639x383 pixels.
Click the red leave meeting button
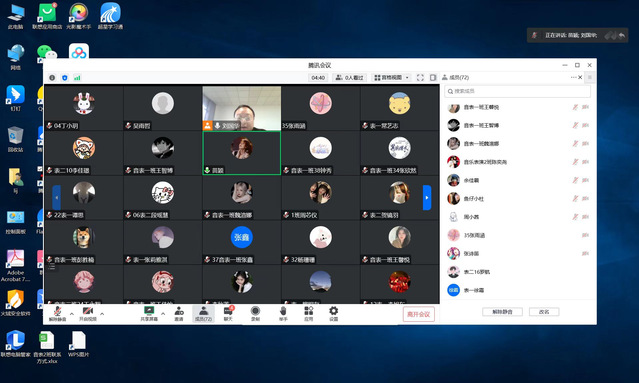pyautogui.click(x=419, y=314)
